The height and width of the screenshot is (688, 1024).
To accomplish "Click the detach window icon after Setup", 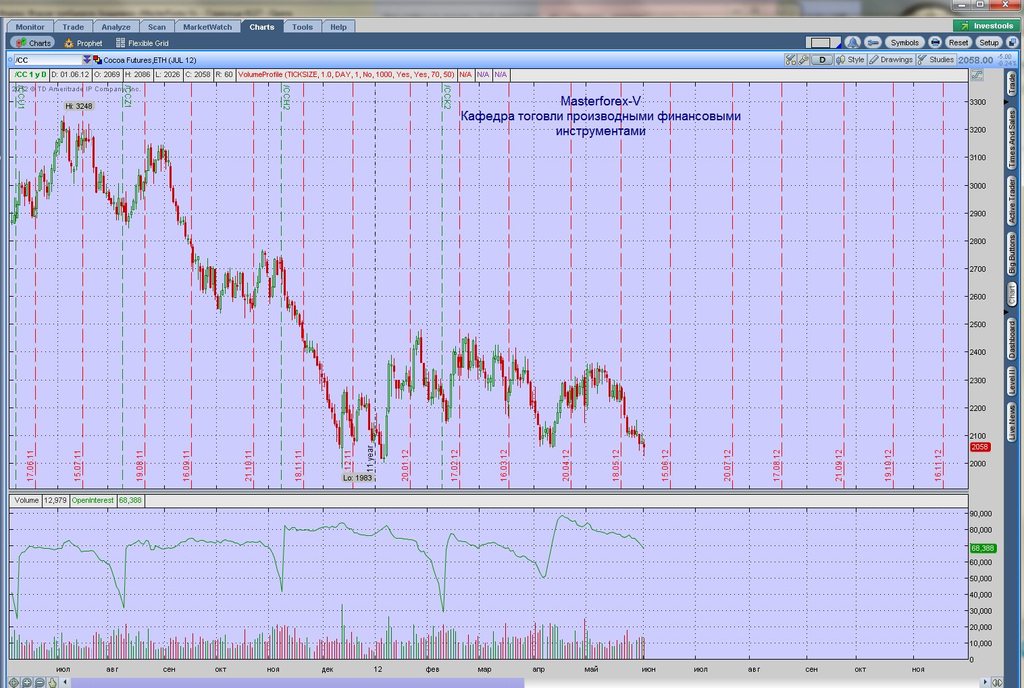I will pos(1012,42).
